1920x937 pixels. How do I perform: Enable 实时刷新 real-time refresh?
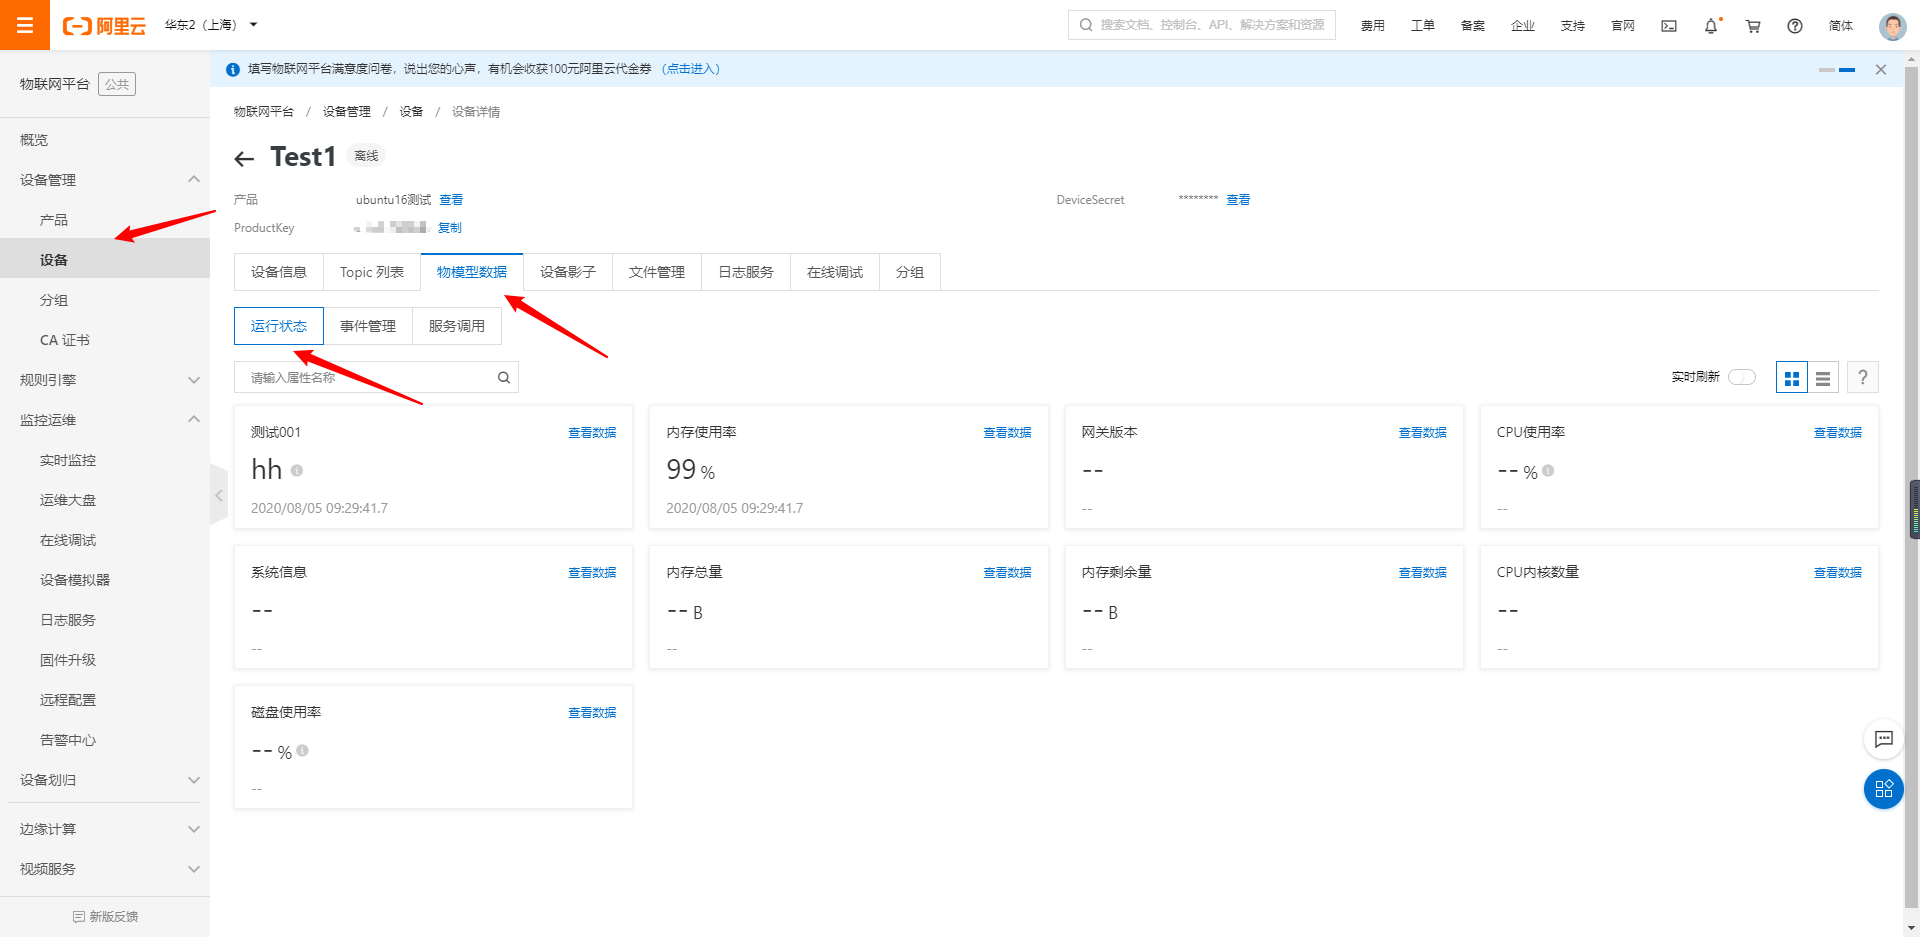(x=1741, y=377)
